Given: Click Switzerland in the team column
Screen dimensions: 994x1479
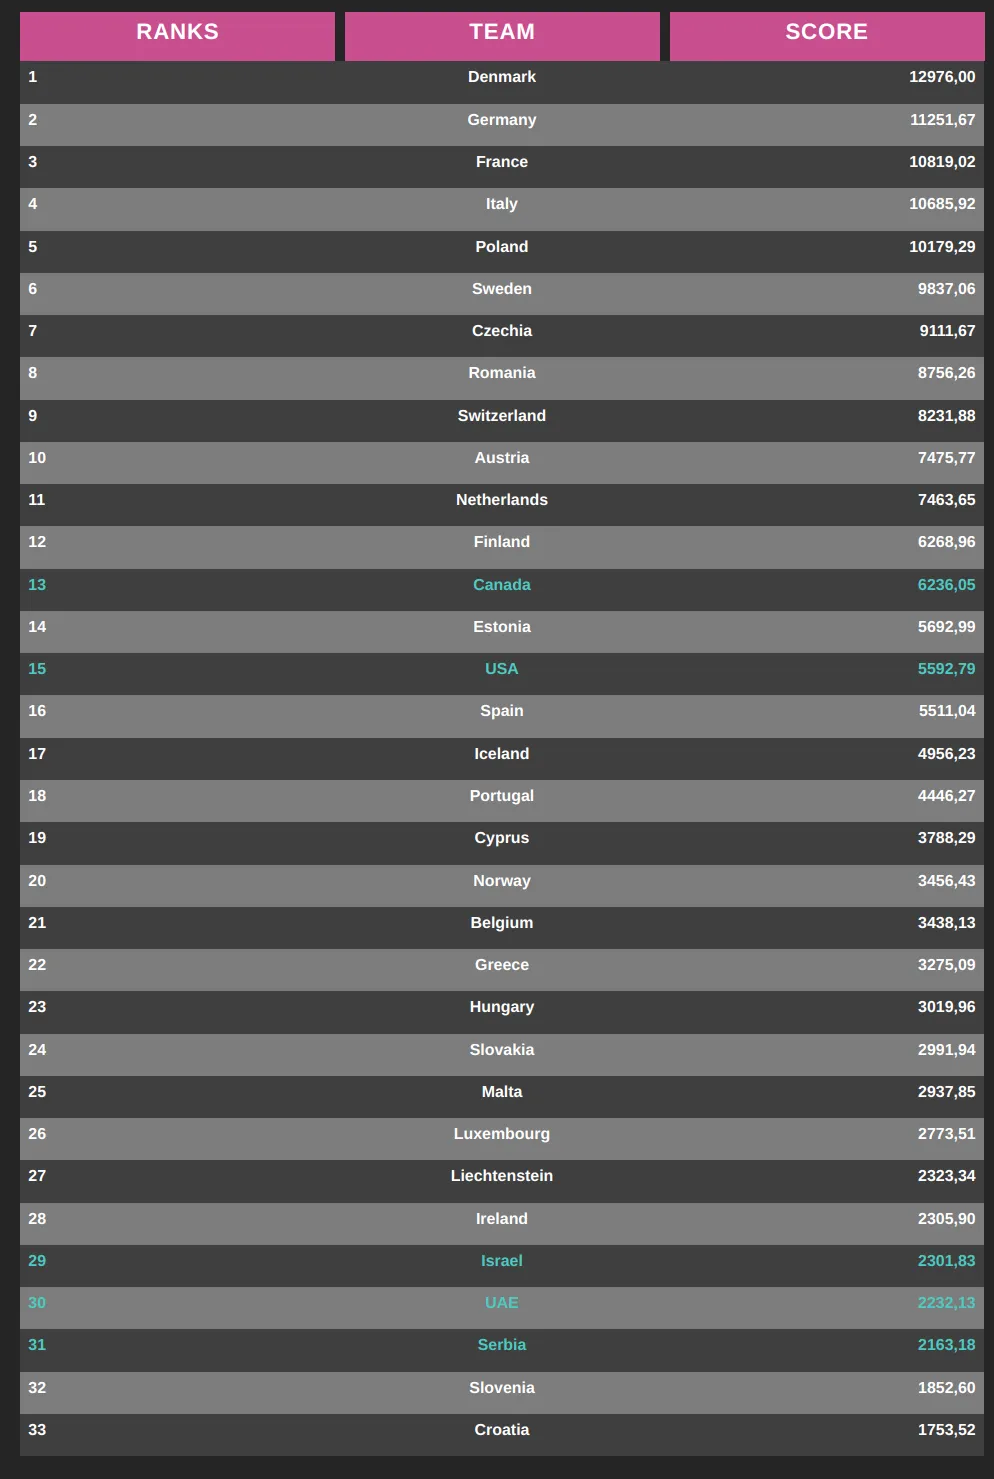Looking at the screenshot, I should [x=502, y=416].
